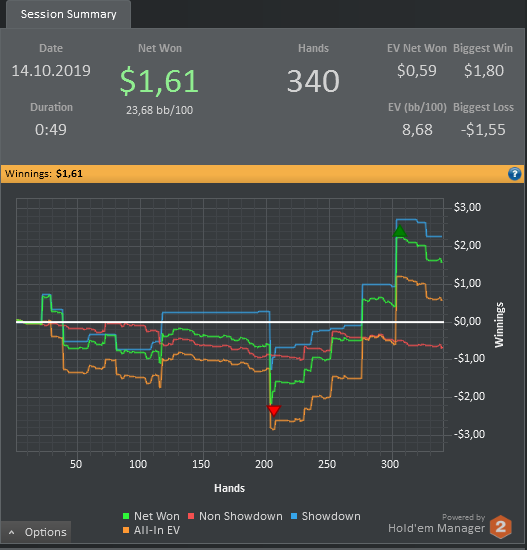Click the vertical Winnings y-axis title
This screenshot has width=527, height=550.
point(499,325)
